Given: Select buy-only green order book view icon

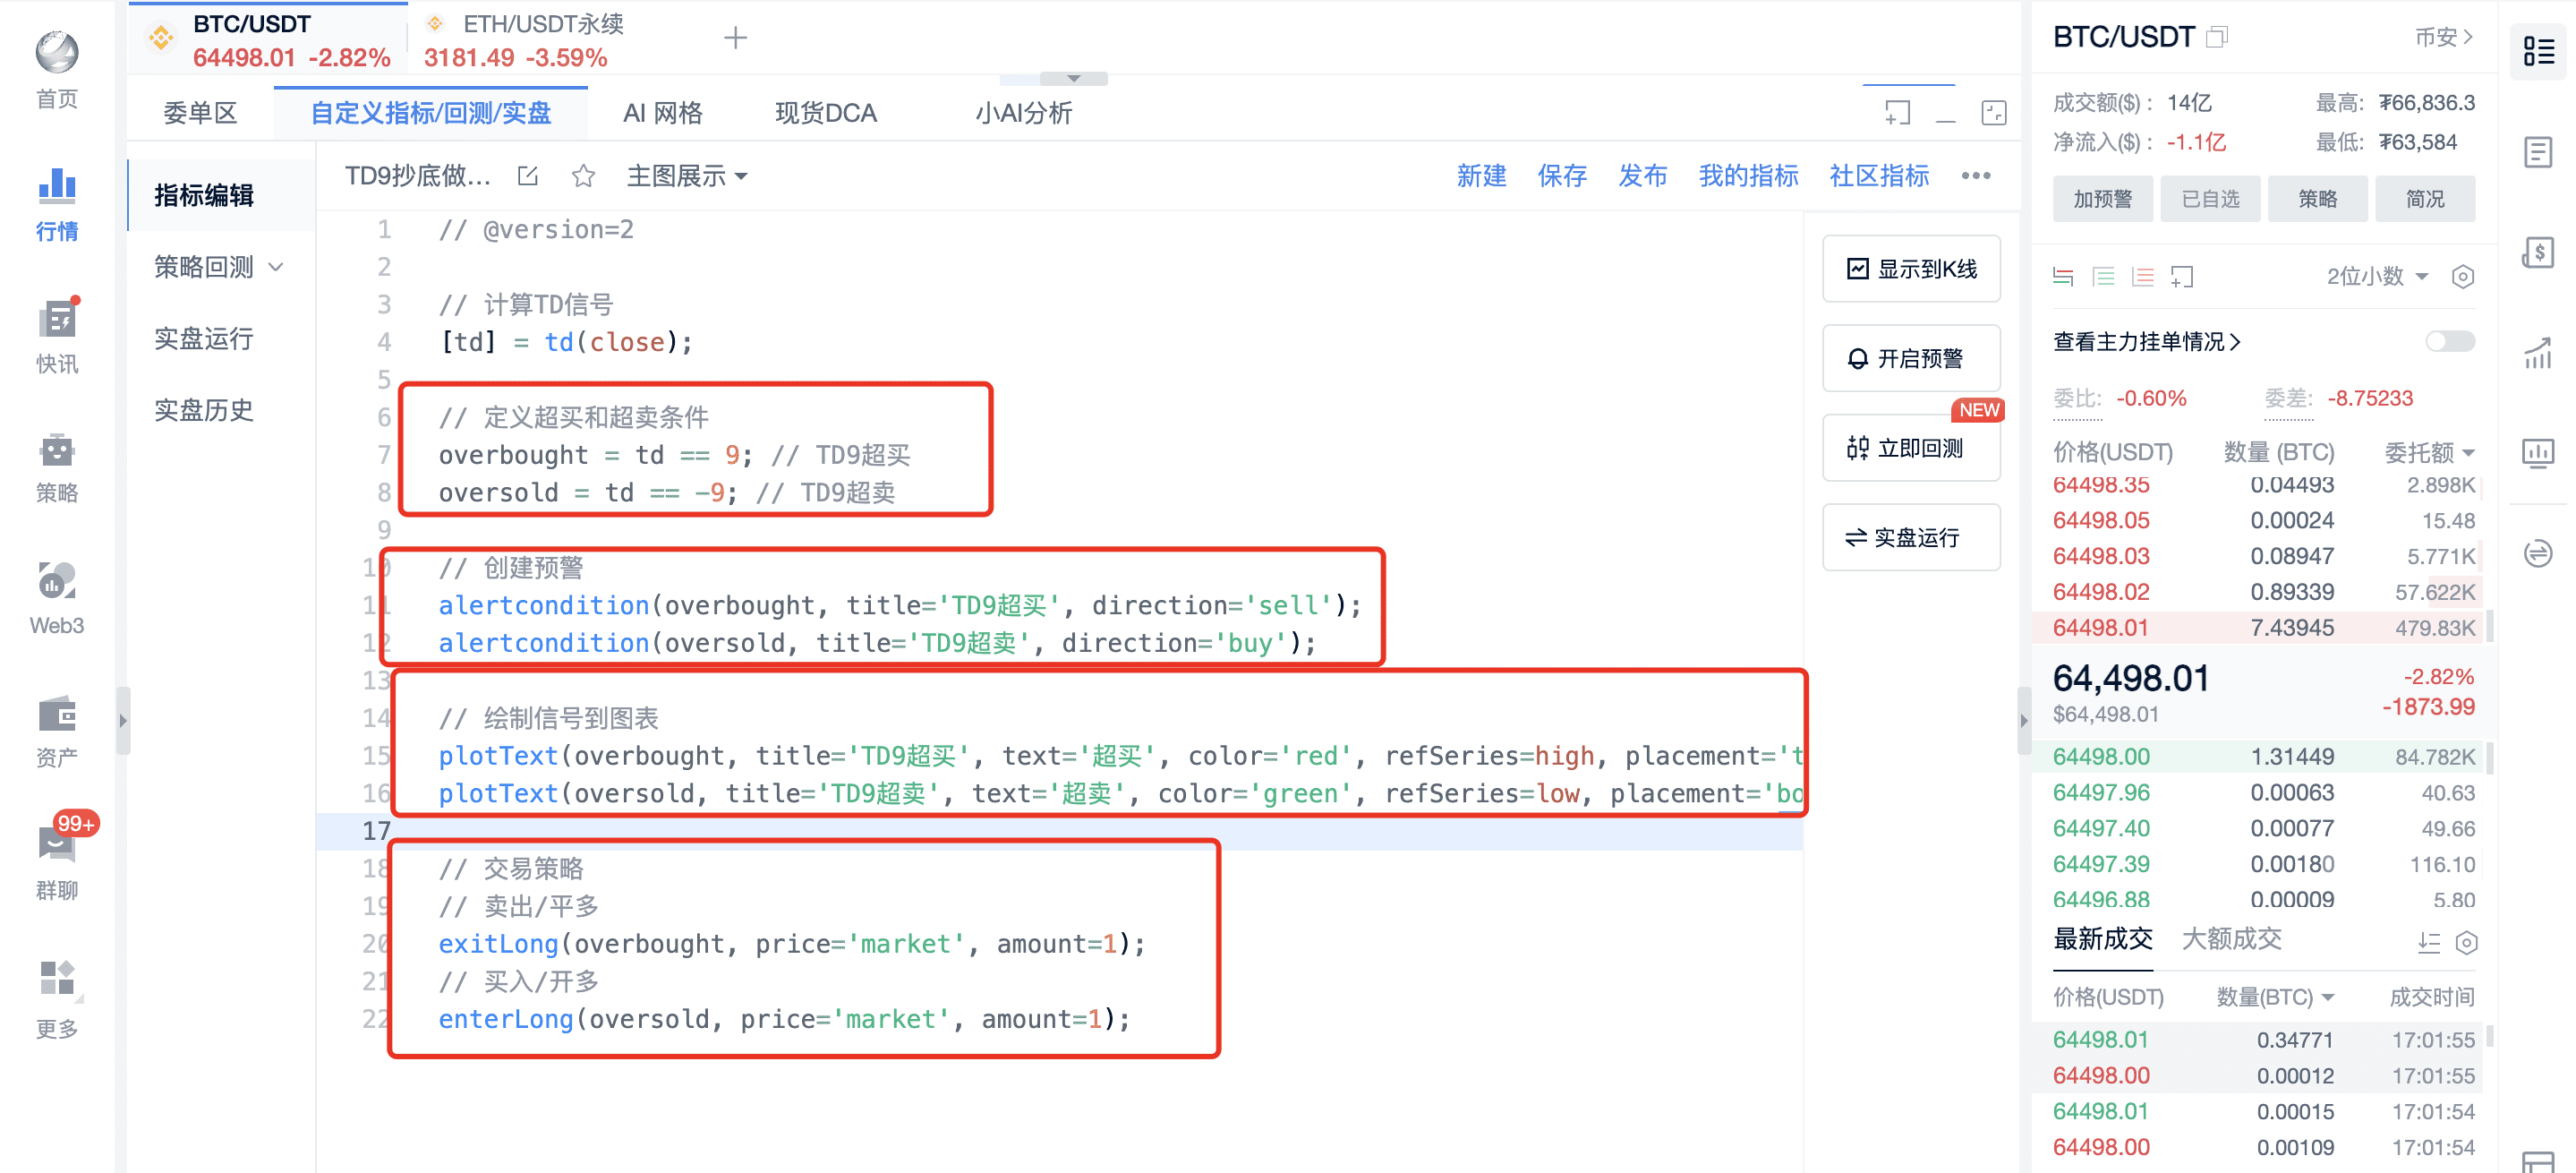Looking at the screenshot, I should click(2103, 276).
